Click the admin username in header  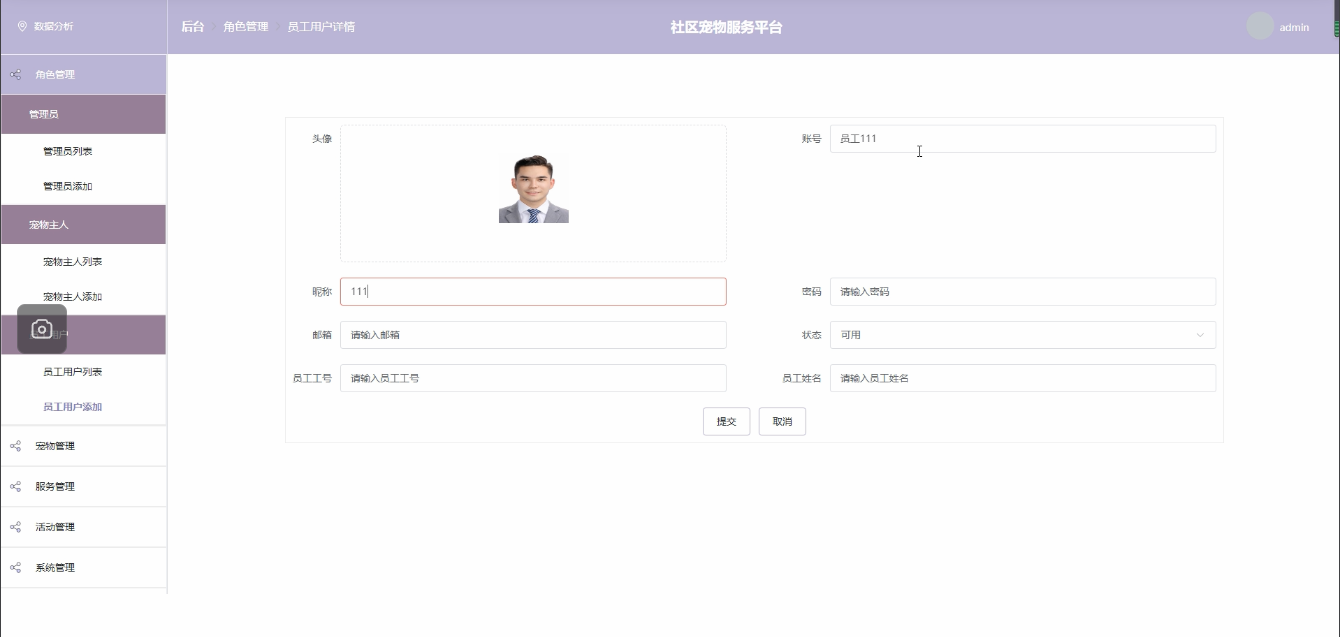1294,28
